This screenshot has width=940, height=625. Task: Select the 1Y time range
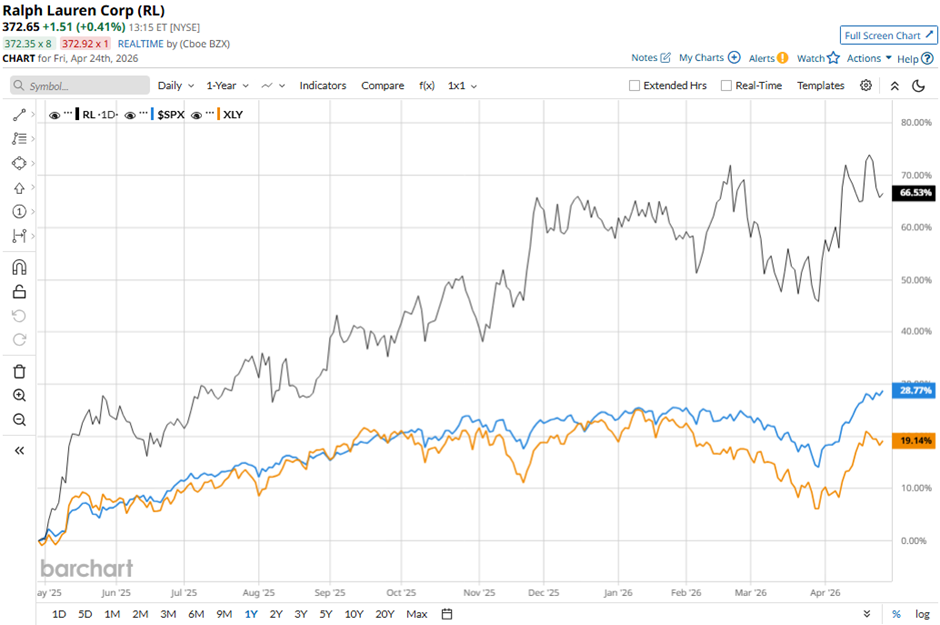pyautogui.click(x=251, y=614)
